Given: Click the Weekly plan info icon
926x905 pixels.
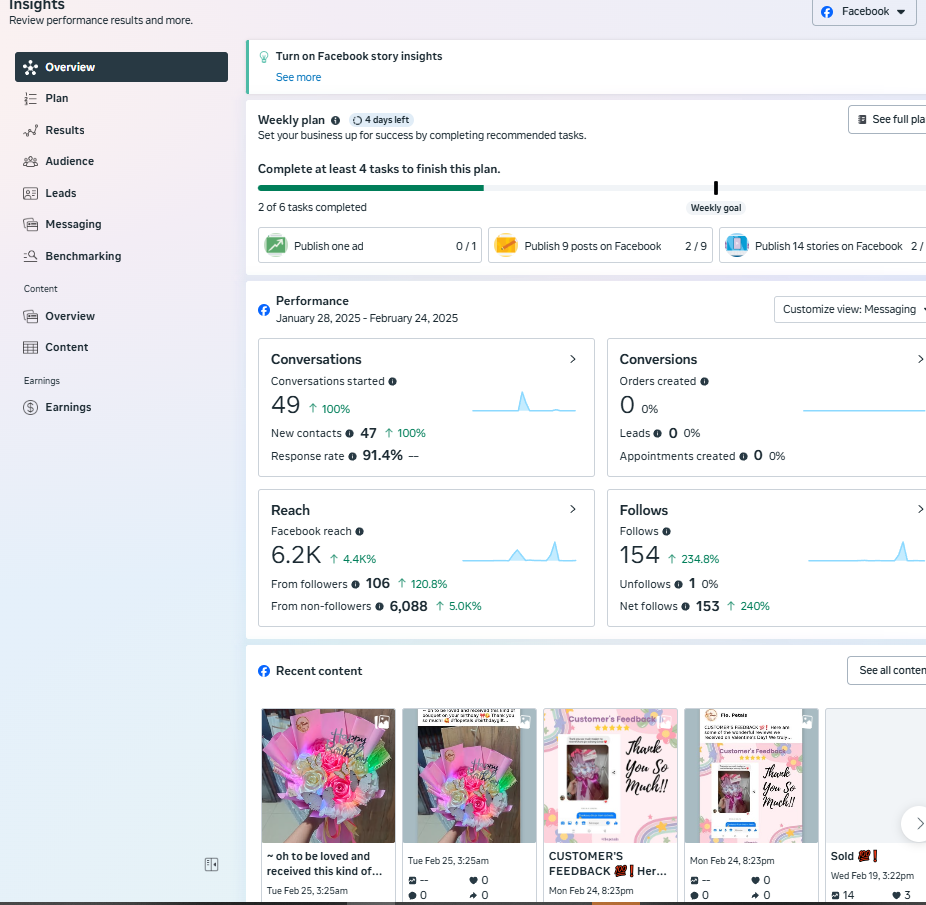Looking at the screenshot, I should click(335, 121).
